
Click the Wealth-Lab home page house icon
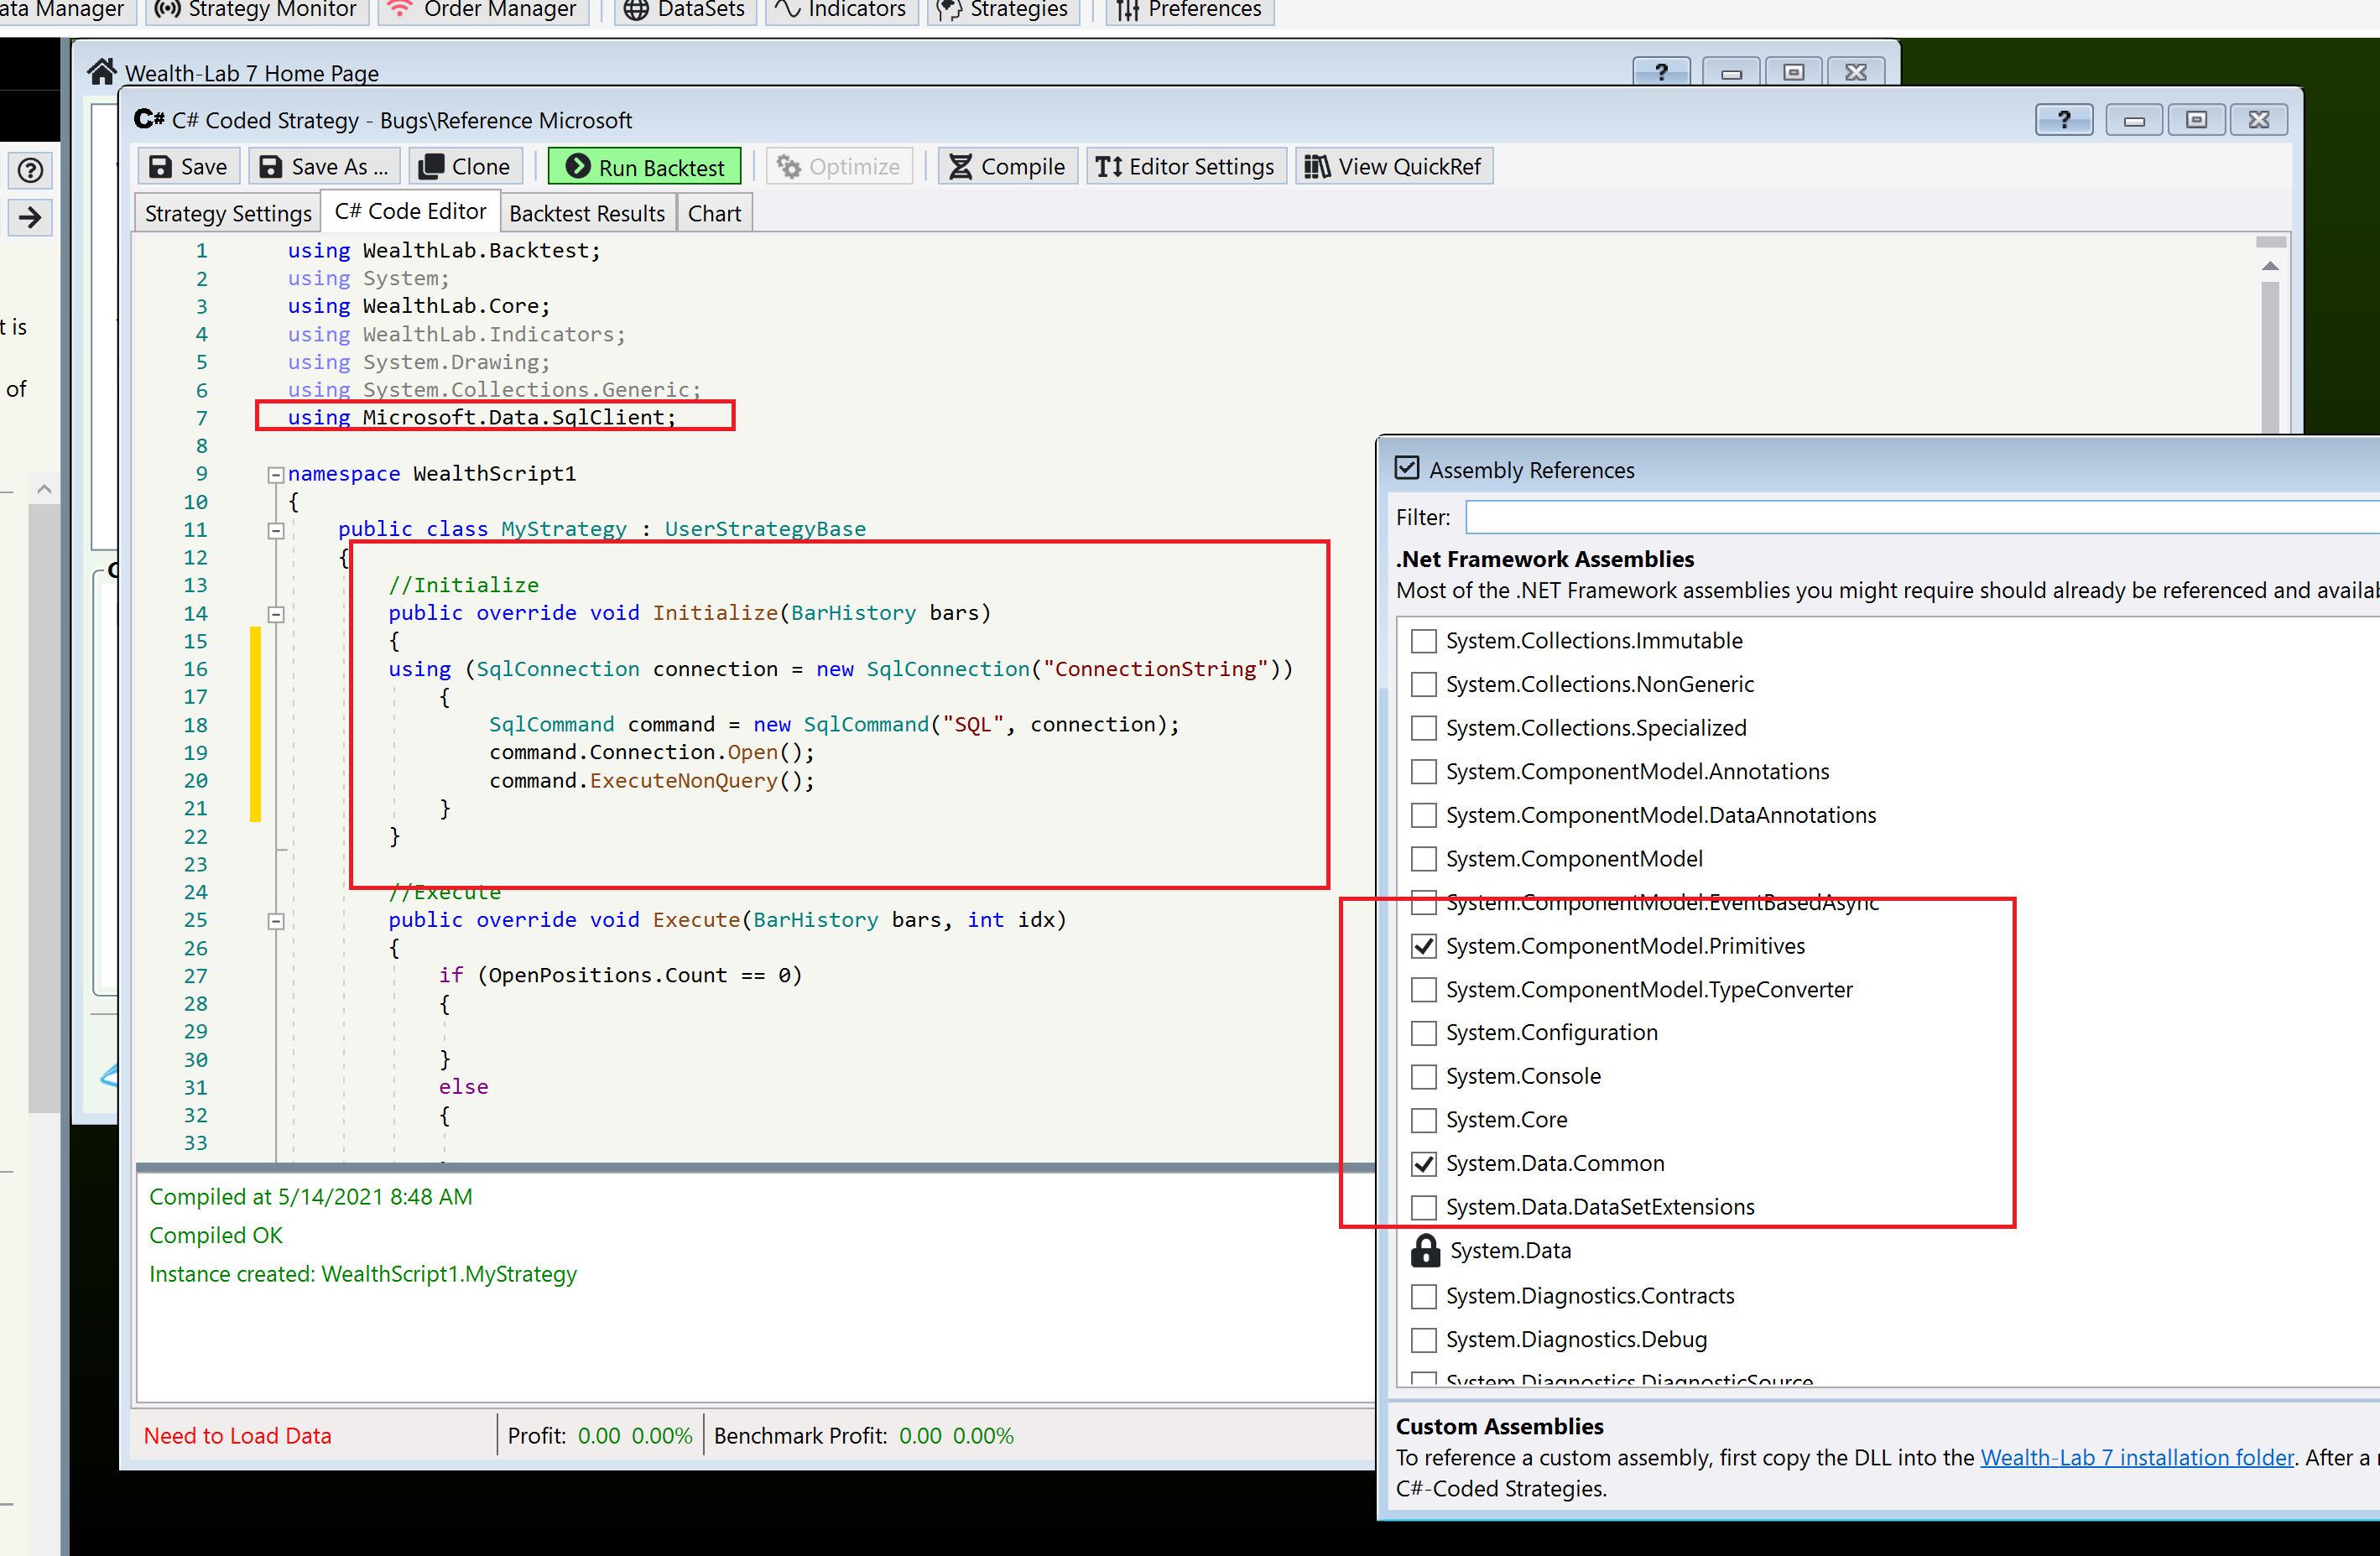point(102,72)
